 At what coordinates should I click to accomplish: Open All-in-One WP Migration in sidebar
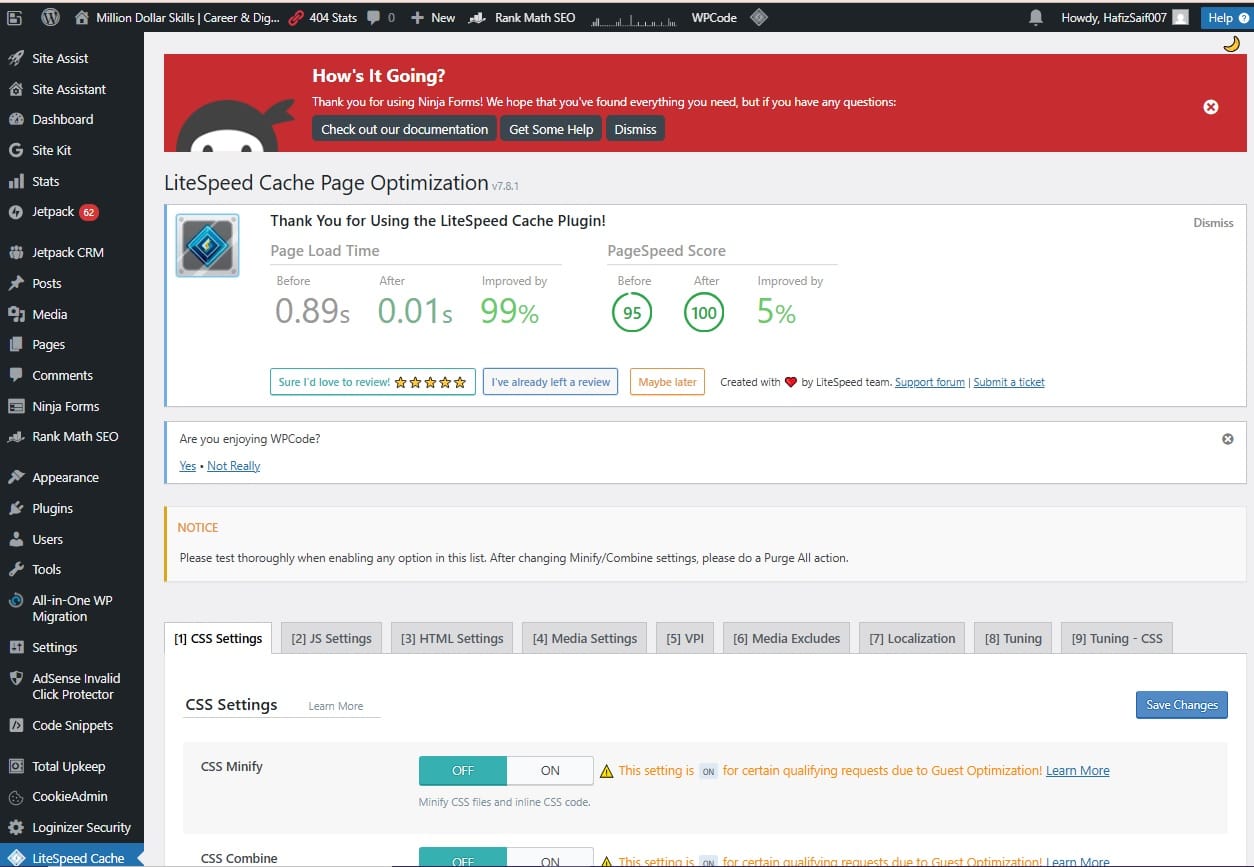click(72, 608)
